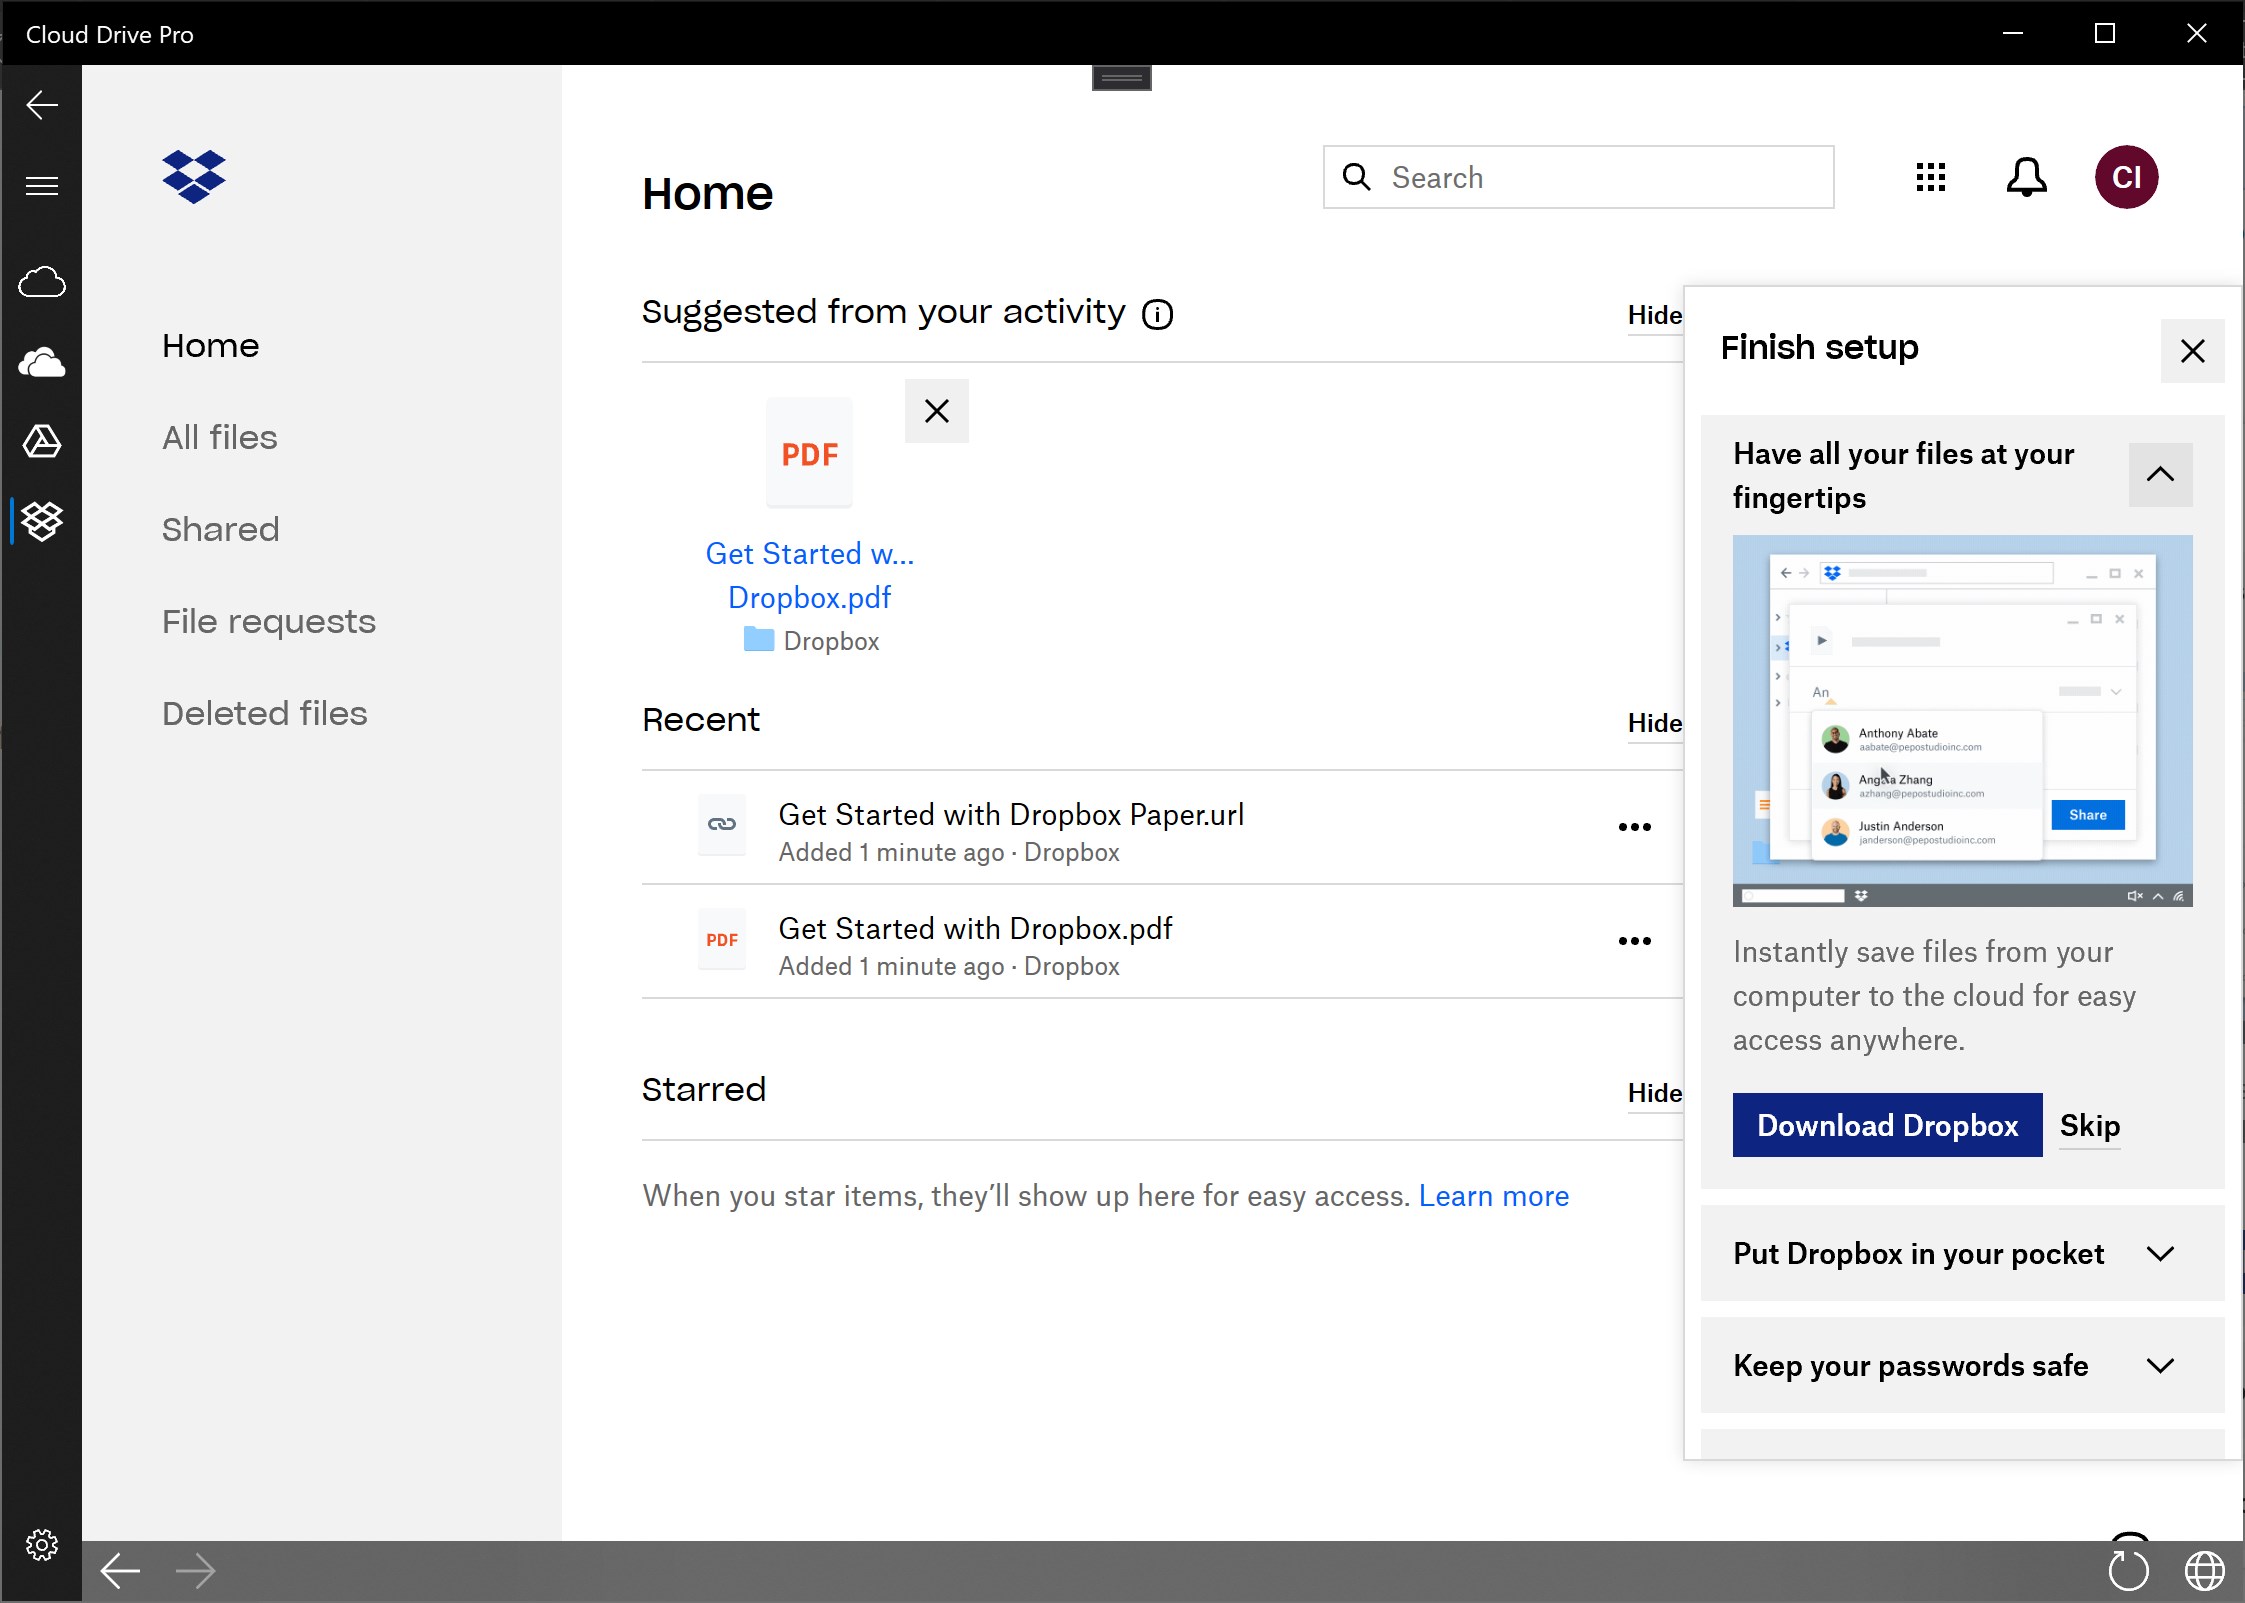This screenshot has height=1603, width=2245.
Task: Hide Suggested from your activity section
Action: (1654, 315)
